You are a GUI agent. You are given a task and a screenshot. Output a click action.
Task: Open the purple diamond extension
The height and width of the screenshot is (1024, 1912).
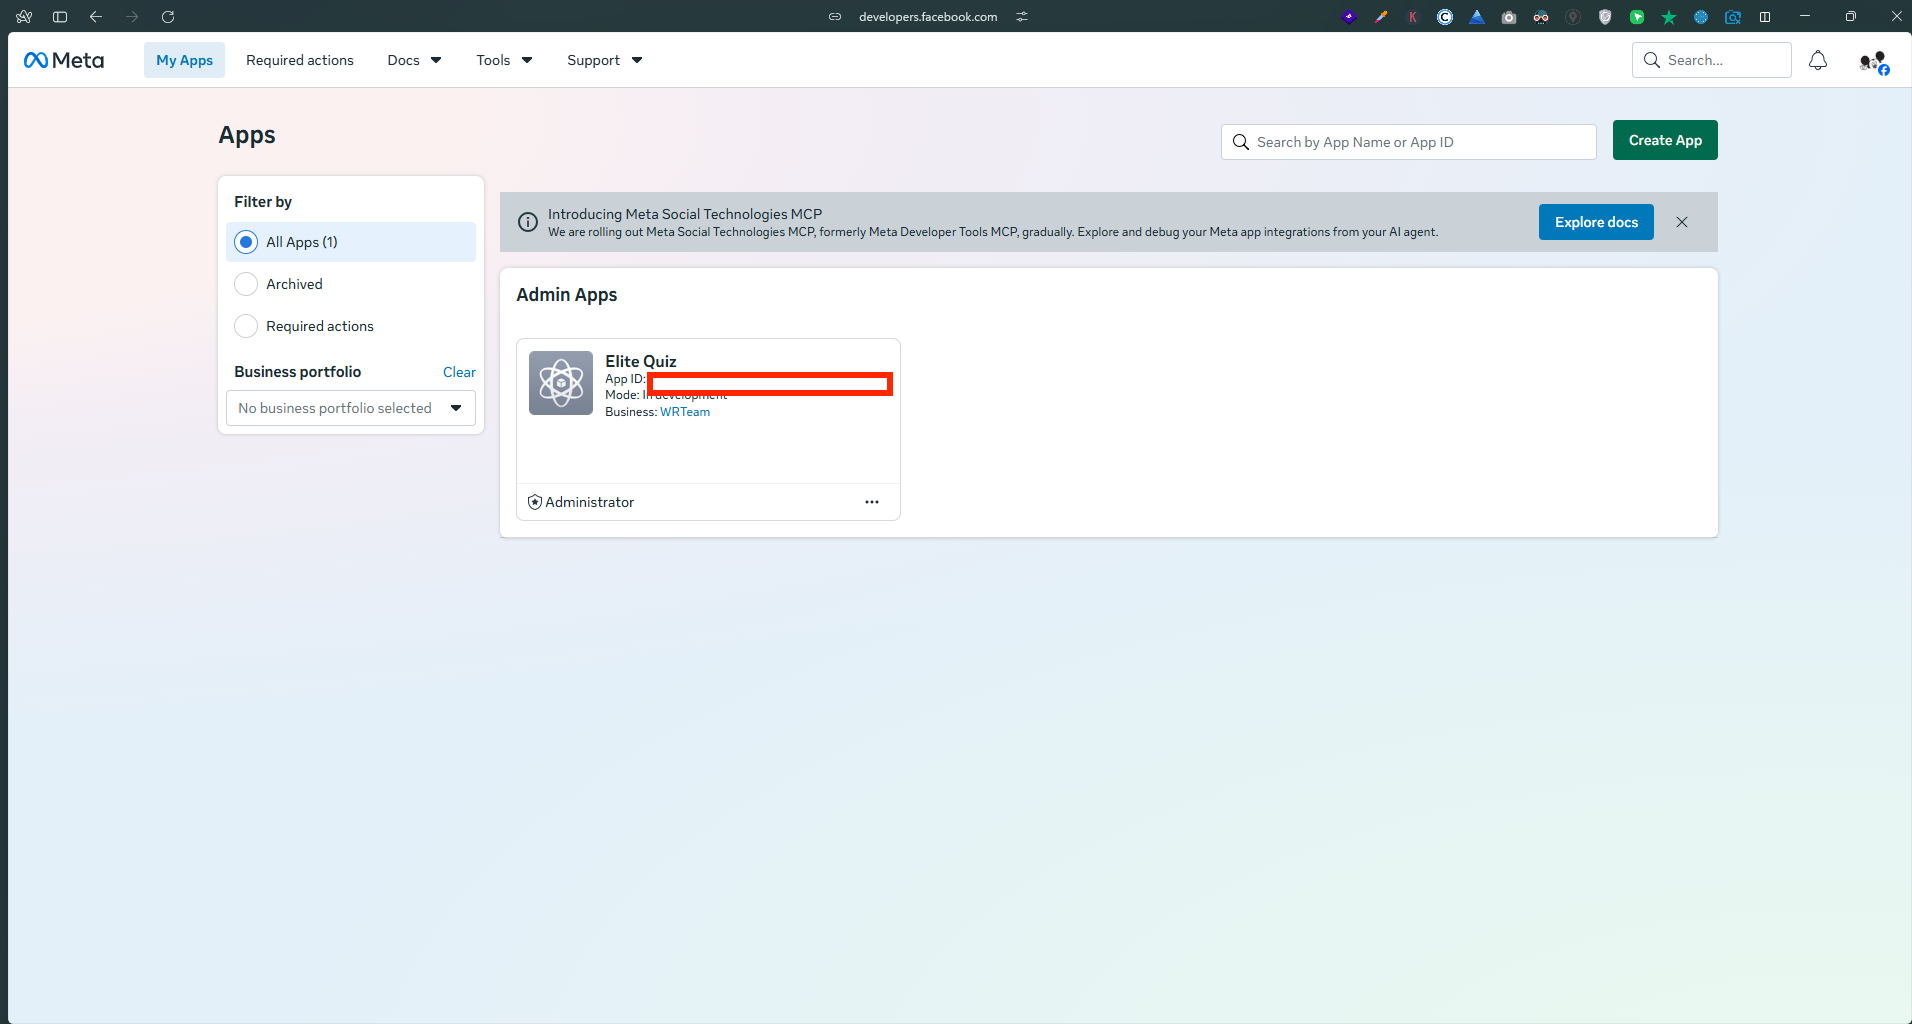click(1349, 17)
